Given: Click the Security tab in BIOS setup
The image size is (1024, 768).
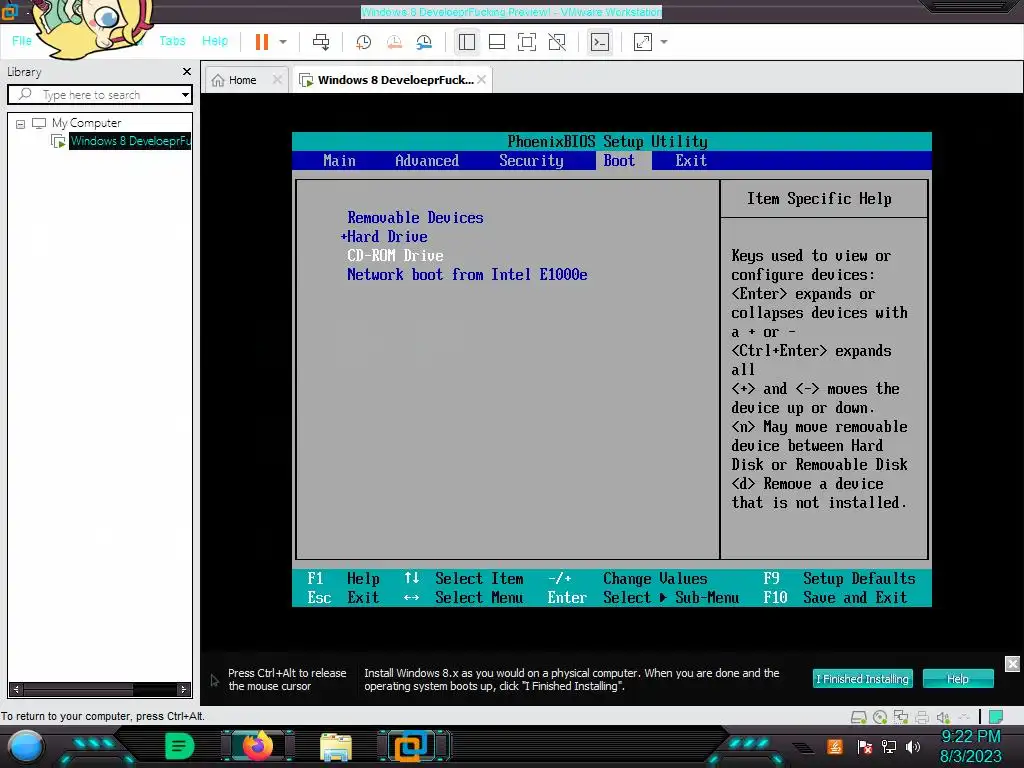Looking at the screenshot, I should click(531, 161).
